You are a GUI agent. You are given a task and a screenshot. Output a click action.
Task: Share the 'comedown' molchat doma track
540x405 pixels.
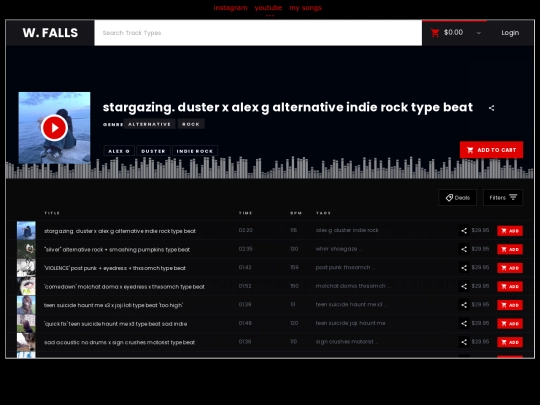click(x=464, y=287)
